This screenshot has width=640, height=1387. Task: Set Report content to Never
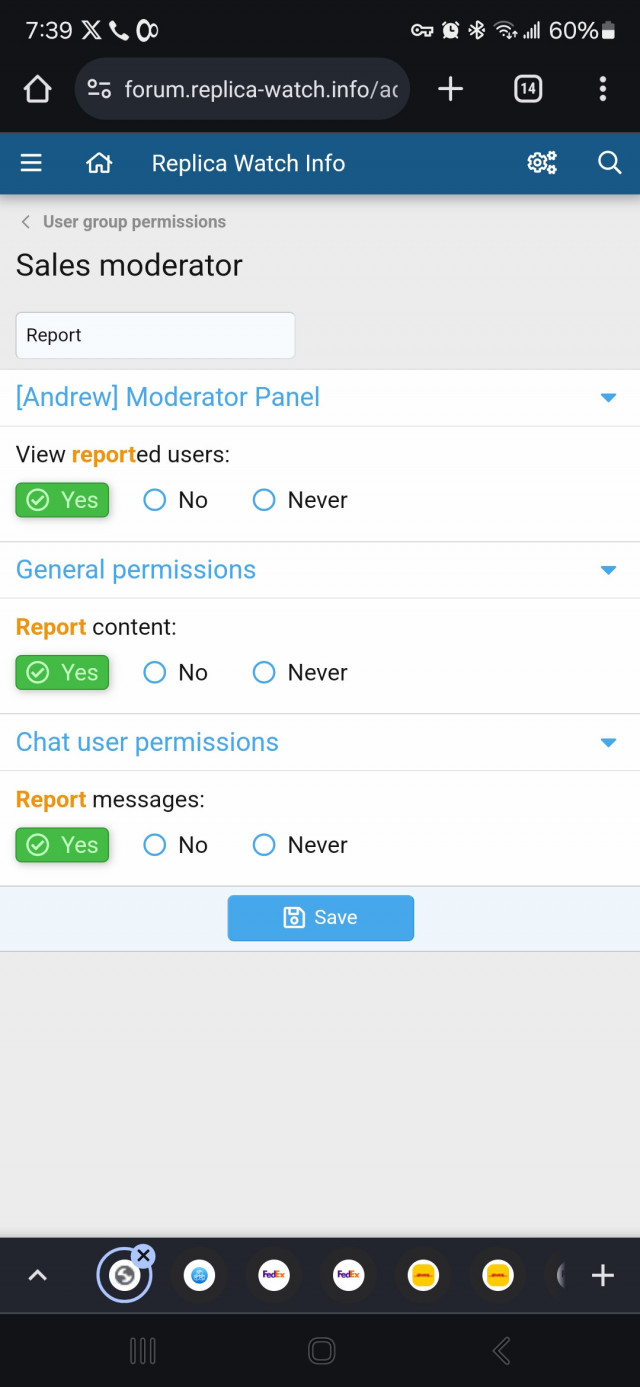pos(264,673)
